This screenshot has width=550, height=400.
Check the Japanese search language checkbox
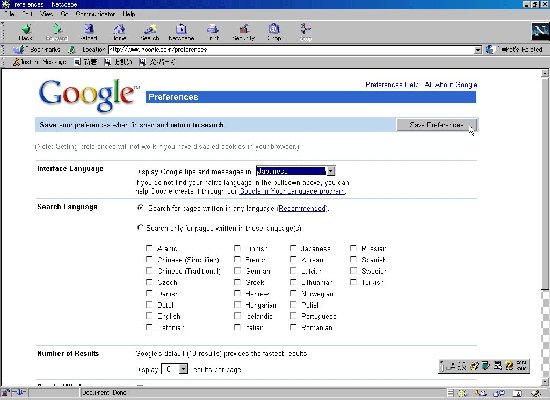click(x=293, y=248)
